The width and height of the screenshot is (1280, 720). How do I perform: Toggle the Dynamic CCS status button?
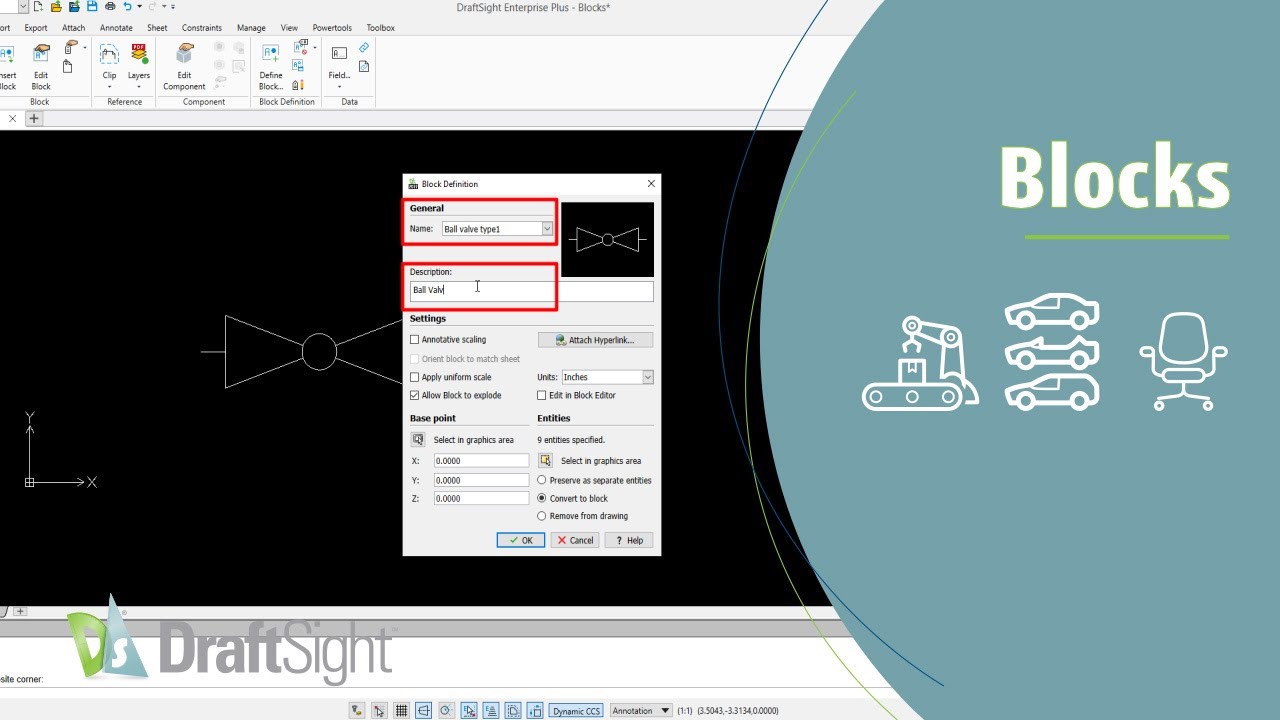(x=577, y=711)
